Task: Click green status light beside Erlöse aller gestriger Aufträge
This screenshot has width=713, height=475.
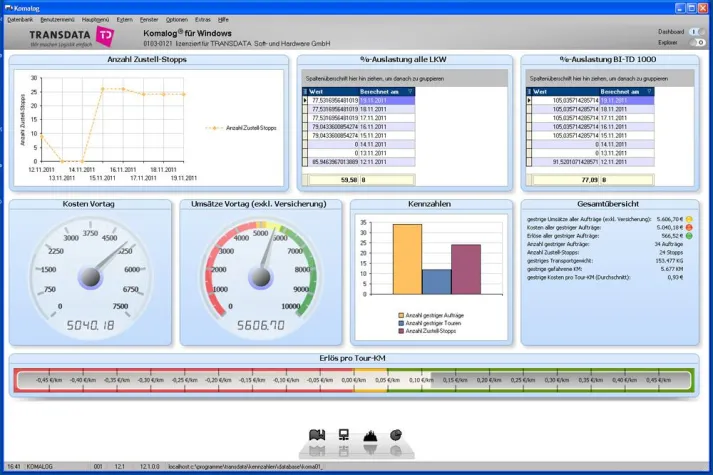Action: coord(689,236)
